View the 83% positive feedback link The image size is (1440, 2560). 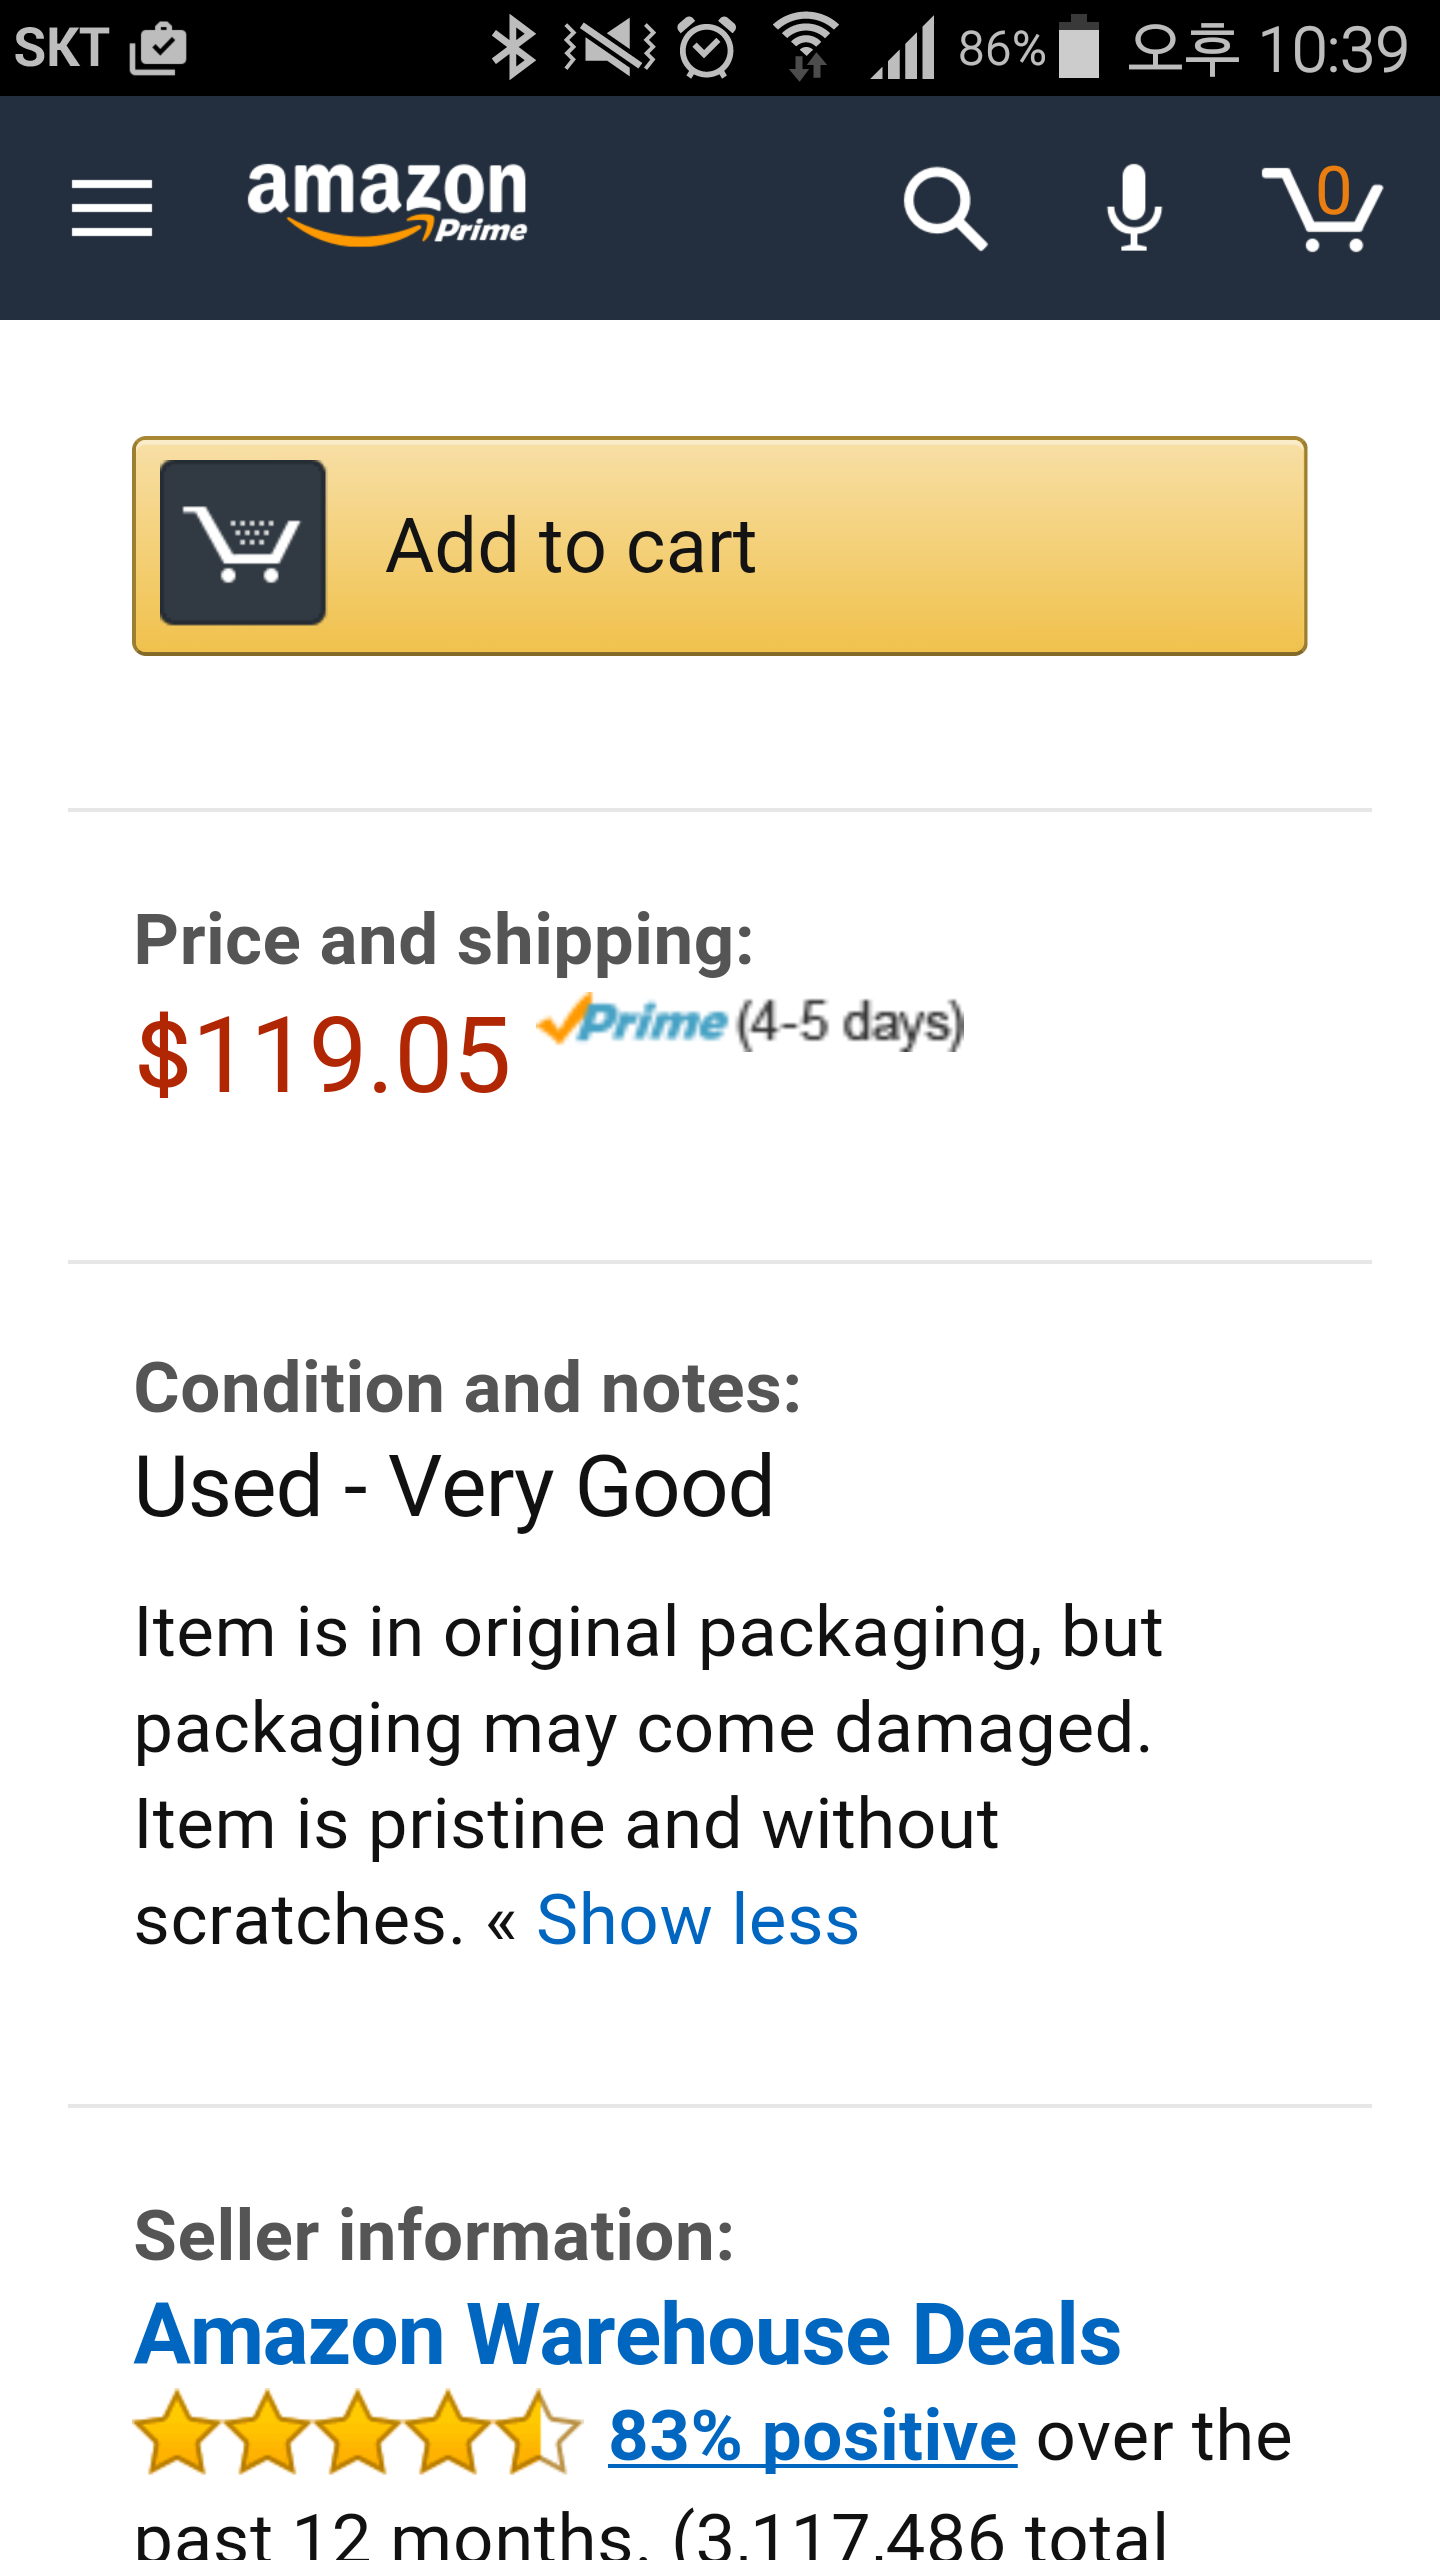coord(813,2436)
